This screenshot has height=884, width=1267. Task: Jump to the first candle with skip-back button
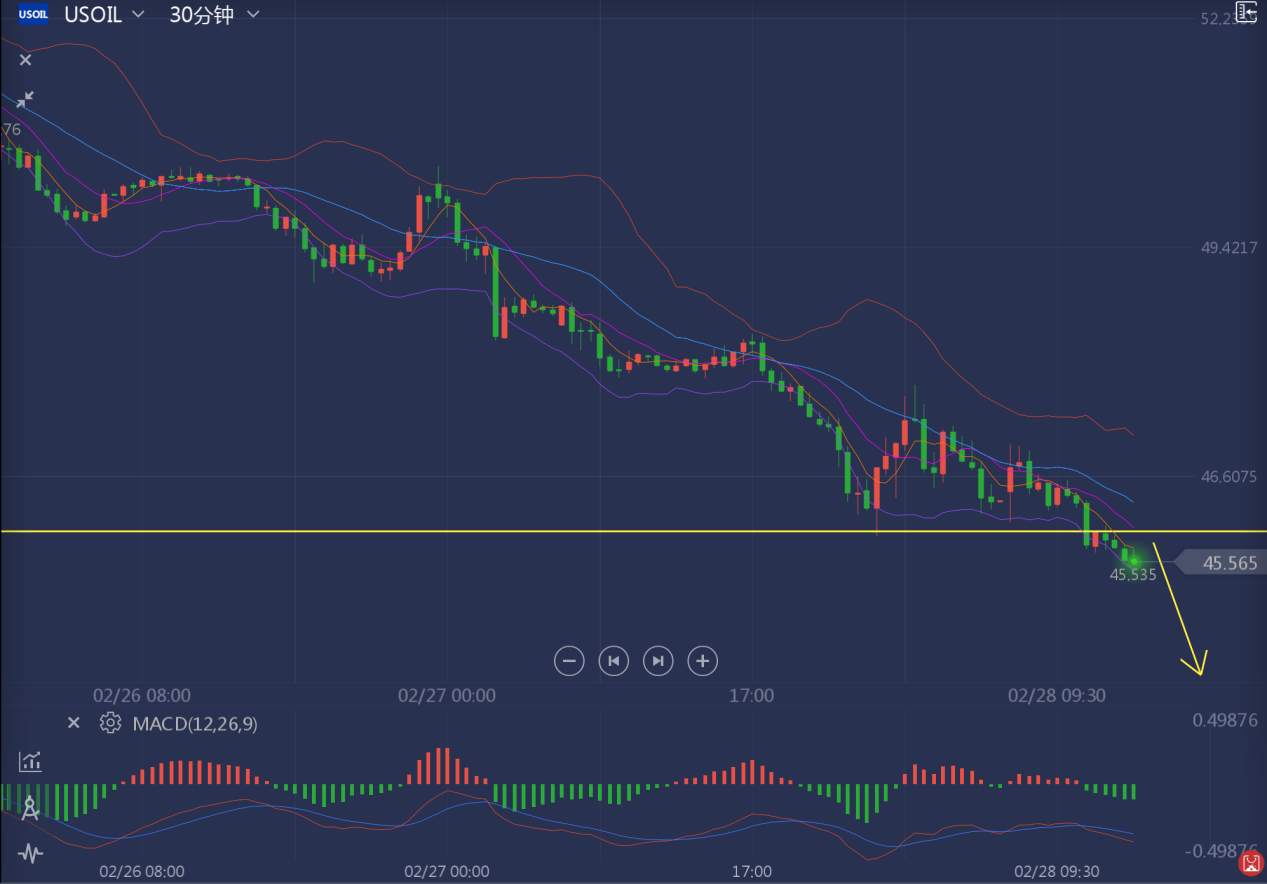tap(613, 661)
